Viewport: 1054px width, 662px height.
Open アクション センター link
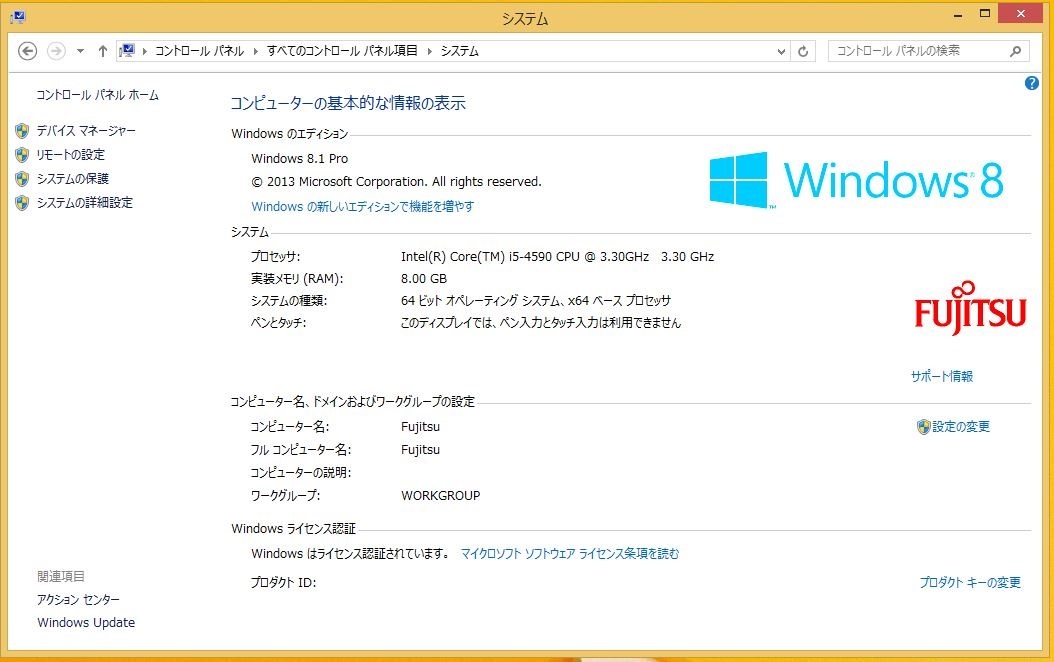79,599
